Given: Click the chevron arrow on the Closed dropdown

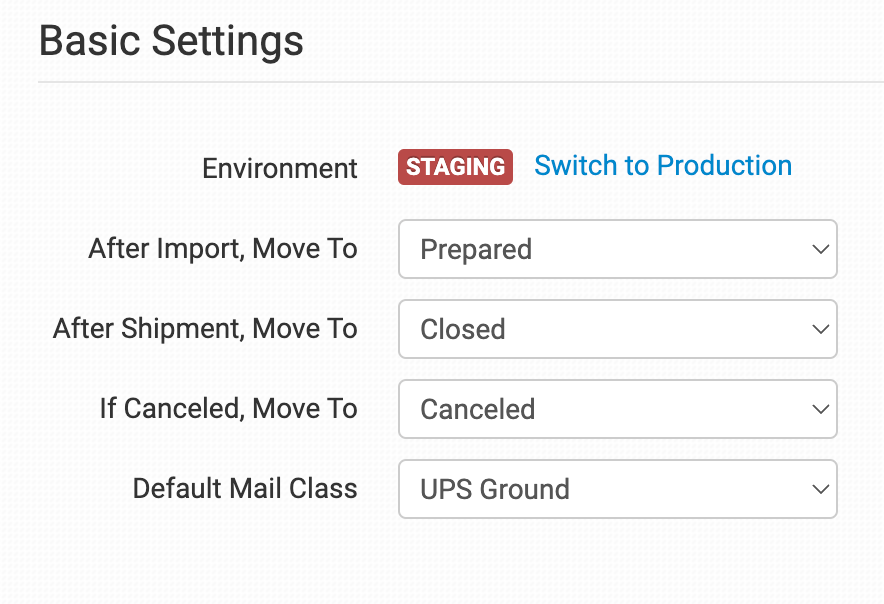Looking at the screenshot, I should click(x=820, y=329).
